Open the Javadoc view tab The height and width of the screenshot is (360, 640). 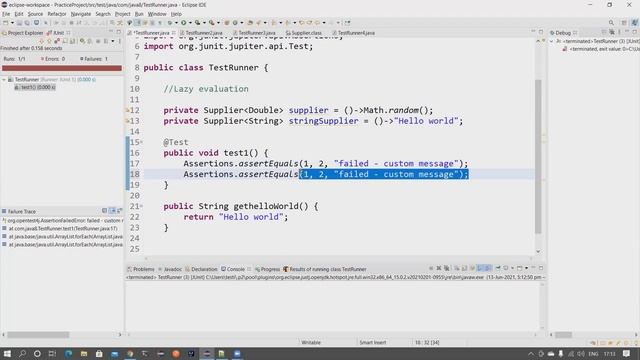(x=170, y=269)
